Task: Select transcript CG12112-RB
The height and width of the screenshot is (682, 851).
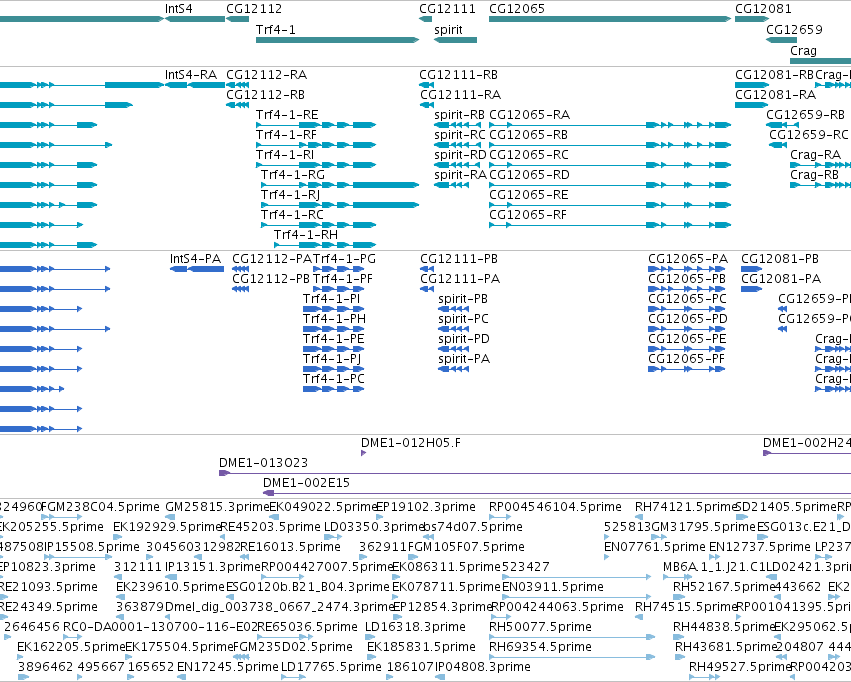Action: click(x=238, y=105)
